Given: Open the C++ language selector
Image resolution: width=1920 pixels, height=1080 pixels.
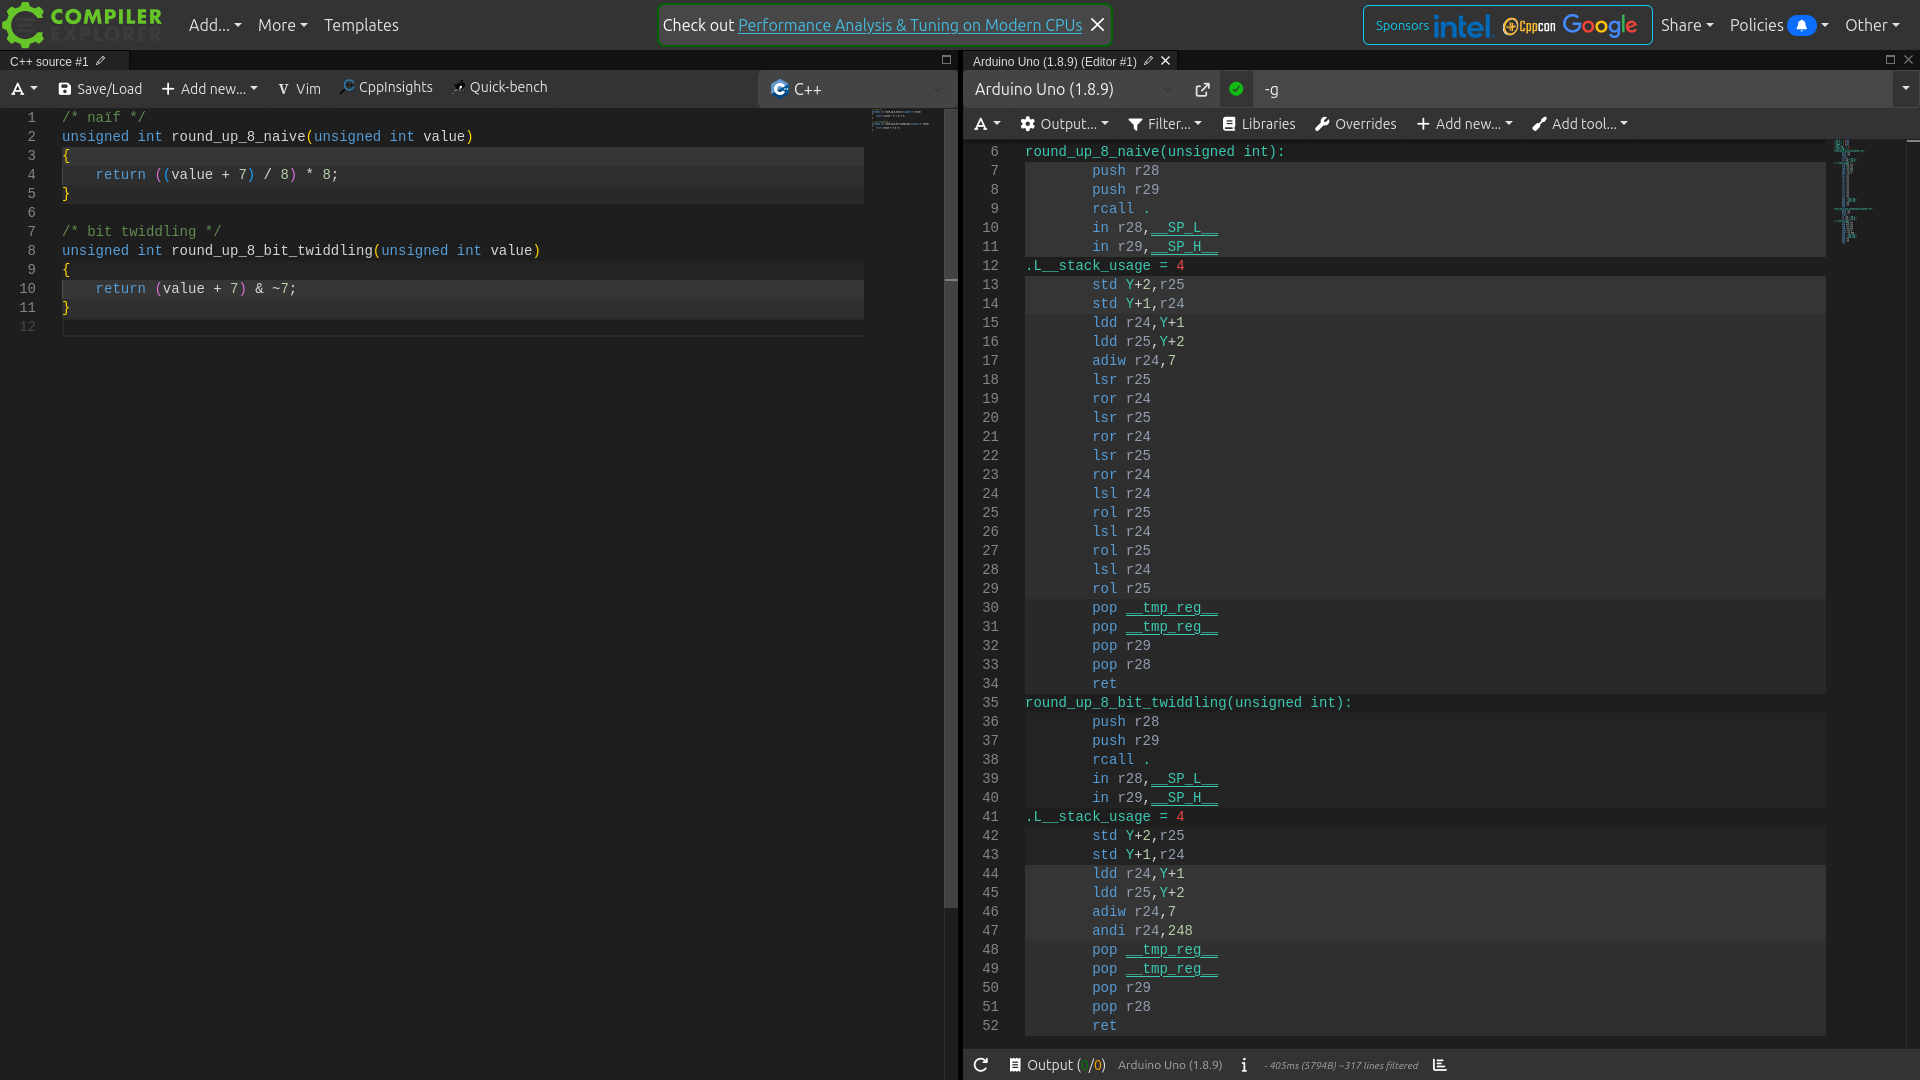Looking at the screenshot, I should [x=857, y=89].
